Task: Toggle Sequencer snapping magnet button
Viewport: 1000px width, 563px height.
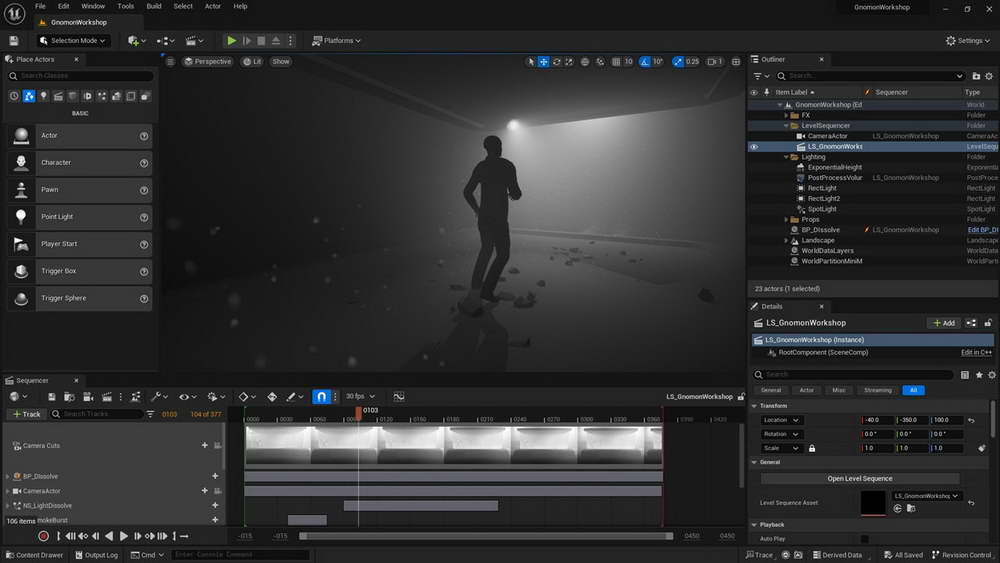Action: (321, 397)
